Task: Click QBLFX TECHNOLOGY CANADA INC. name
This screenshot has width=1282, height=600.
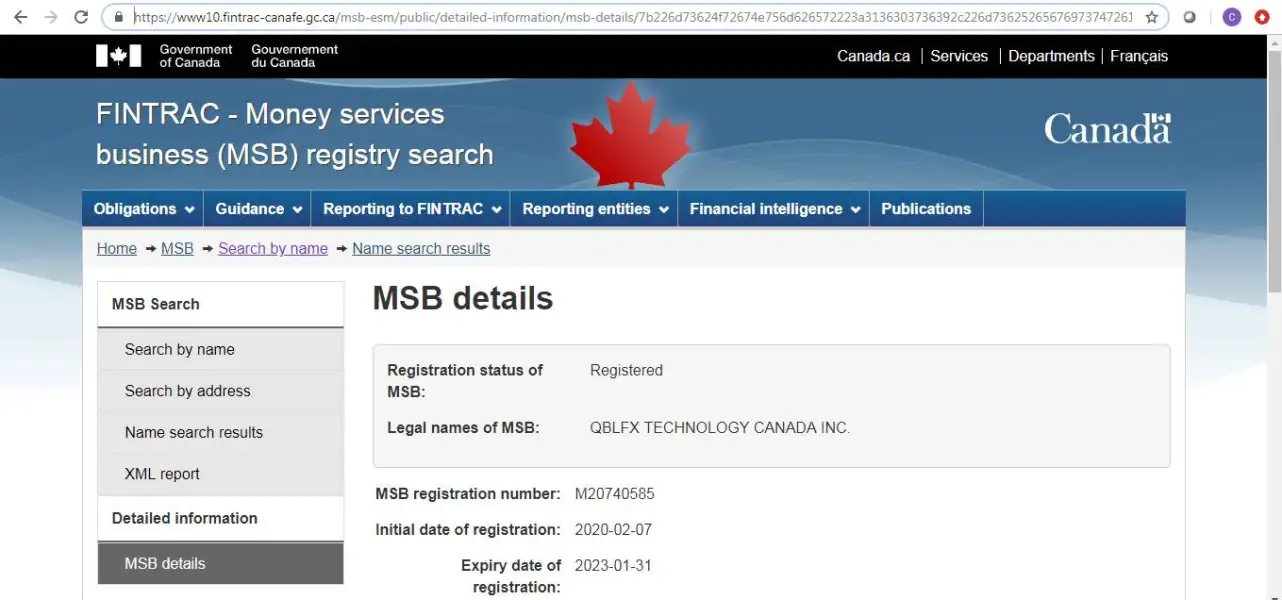Action: 720,428
